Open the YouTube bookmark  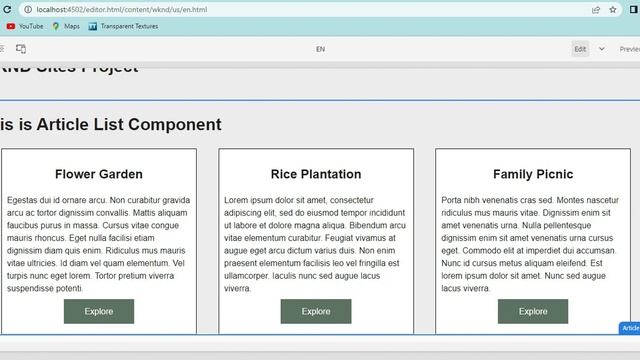point(25,26)
